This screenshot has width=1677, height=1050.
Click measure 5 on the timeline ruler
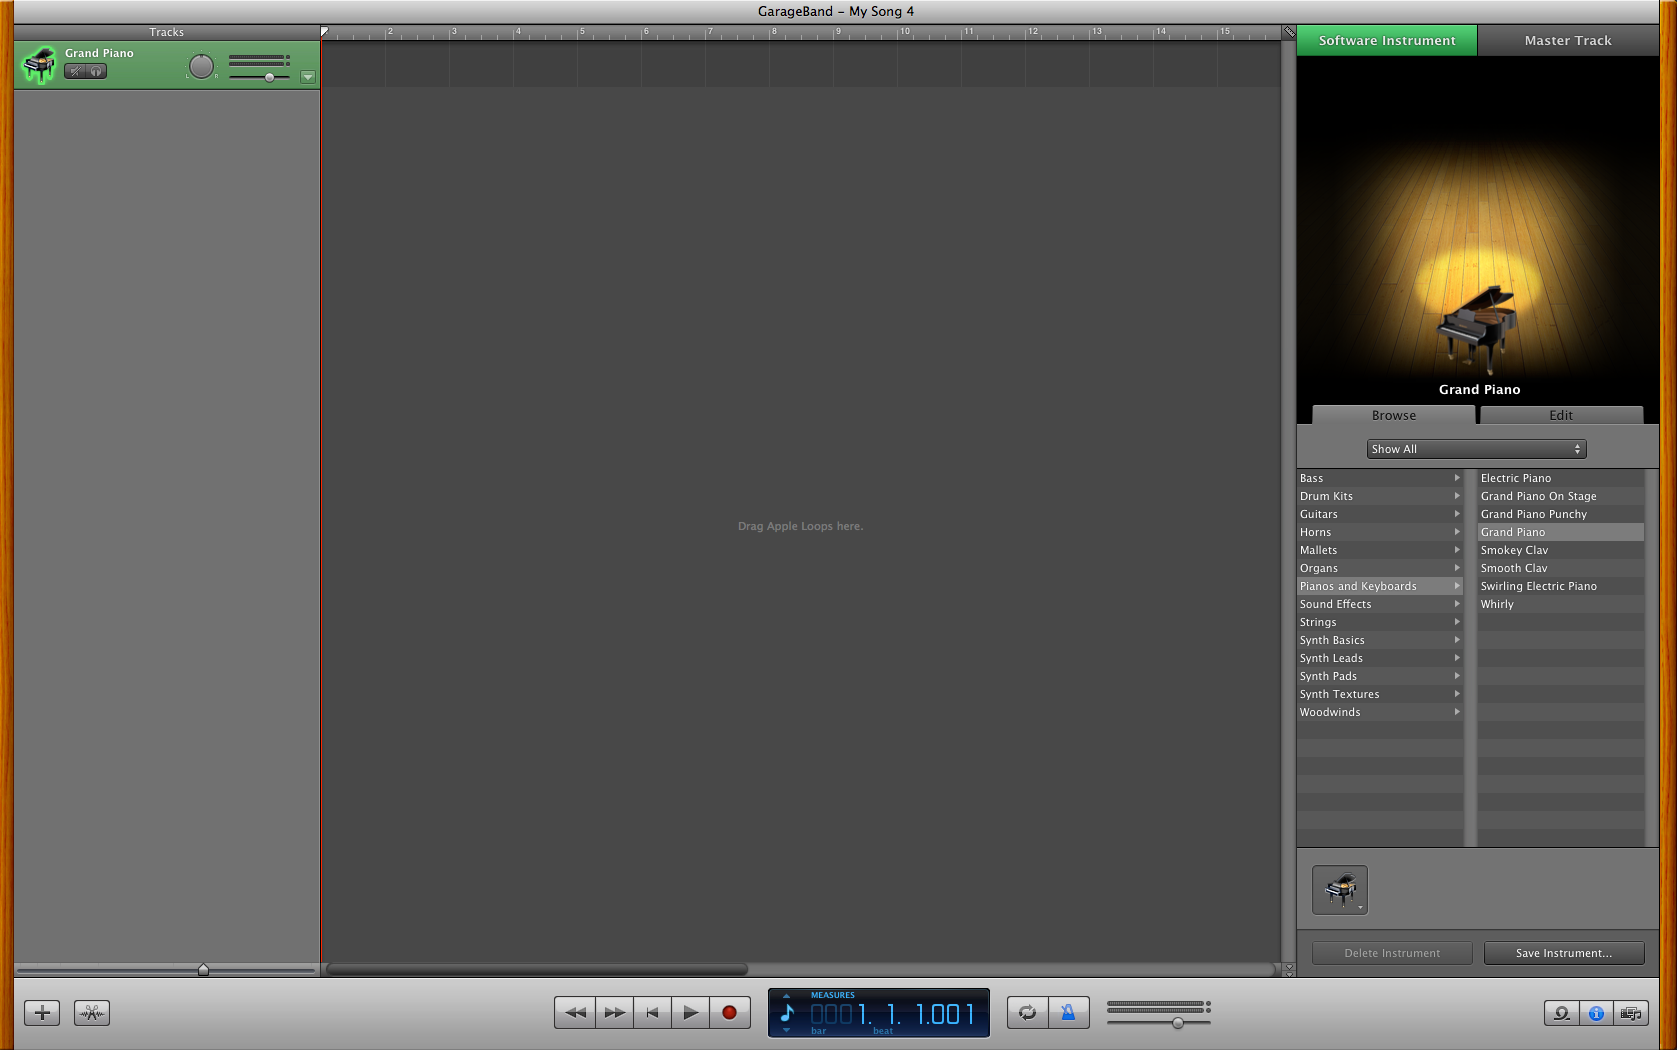tap(582, 32)
